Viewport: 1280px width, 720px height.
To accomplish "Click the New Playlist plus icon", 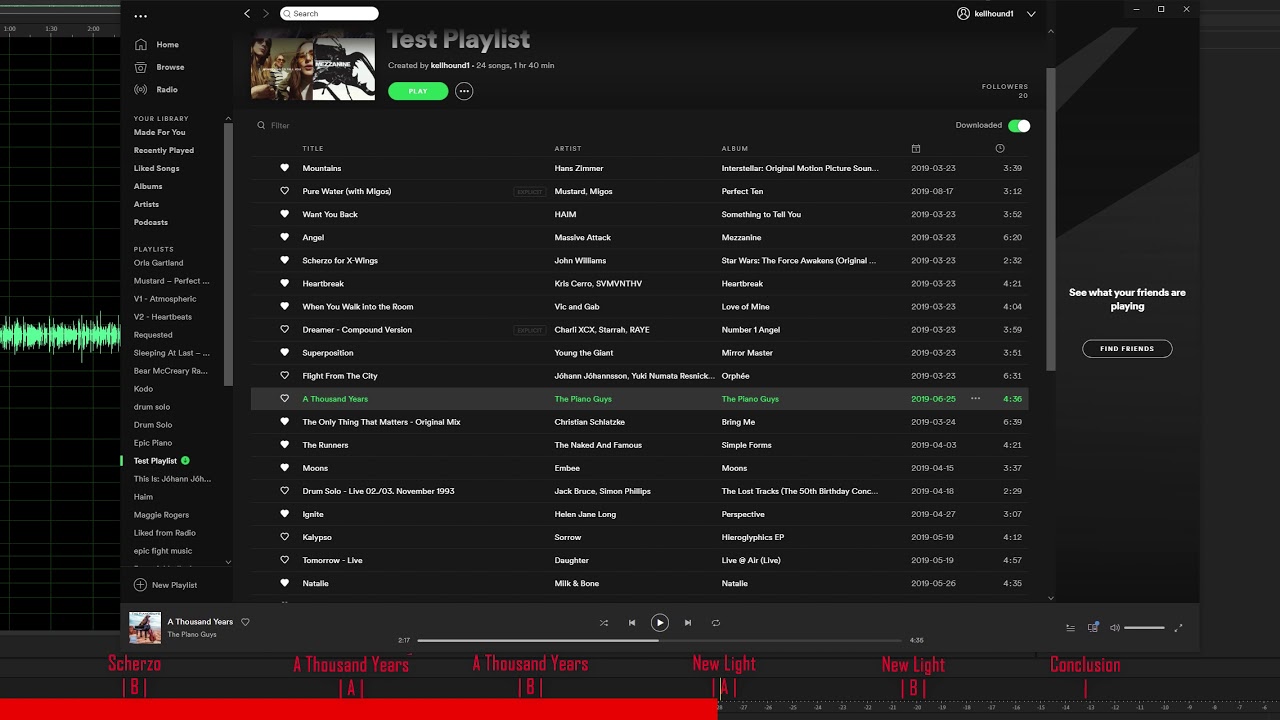I will tap(140, 585).
